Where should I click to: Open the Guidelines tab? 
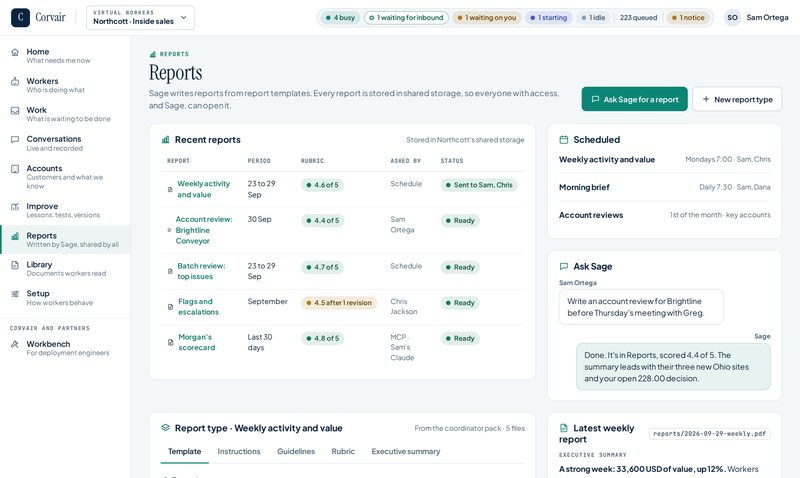click(296, 451)
